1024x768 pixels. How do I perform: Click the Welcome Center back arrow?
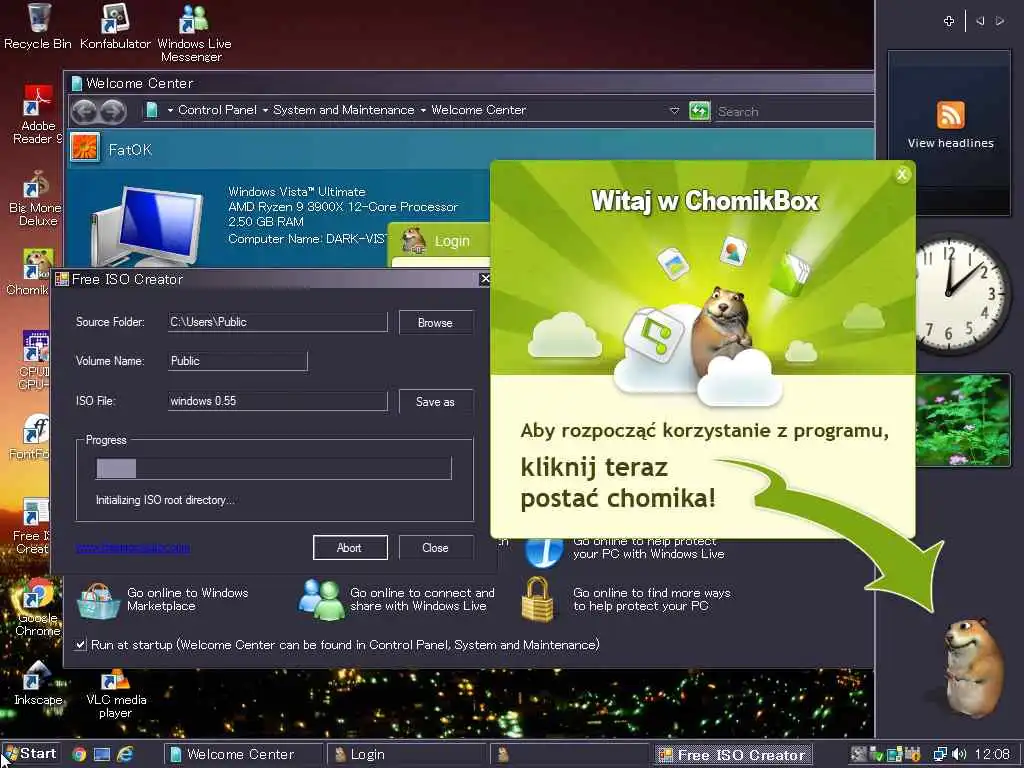click(84, 111)
